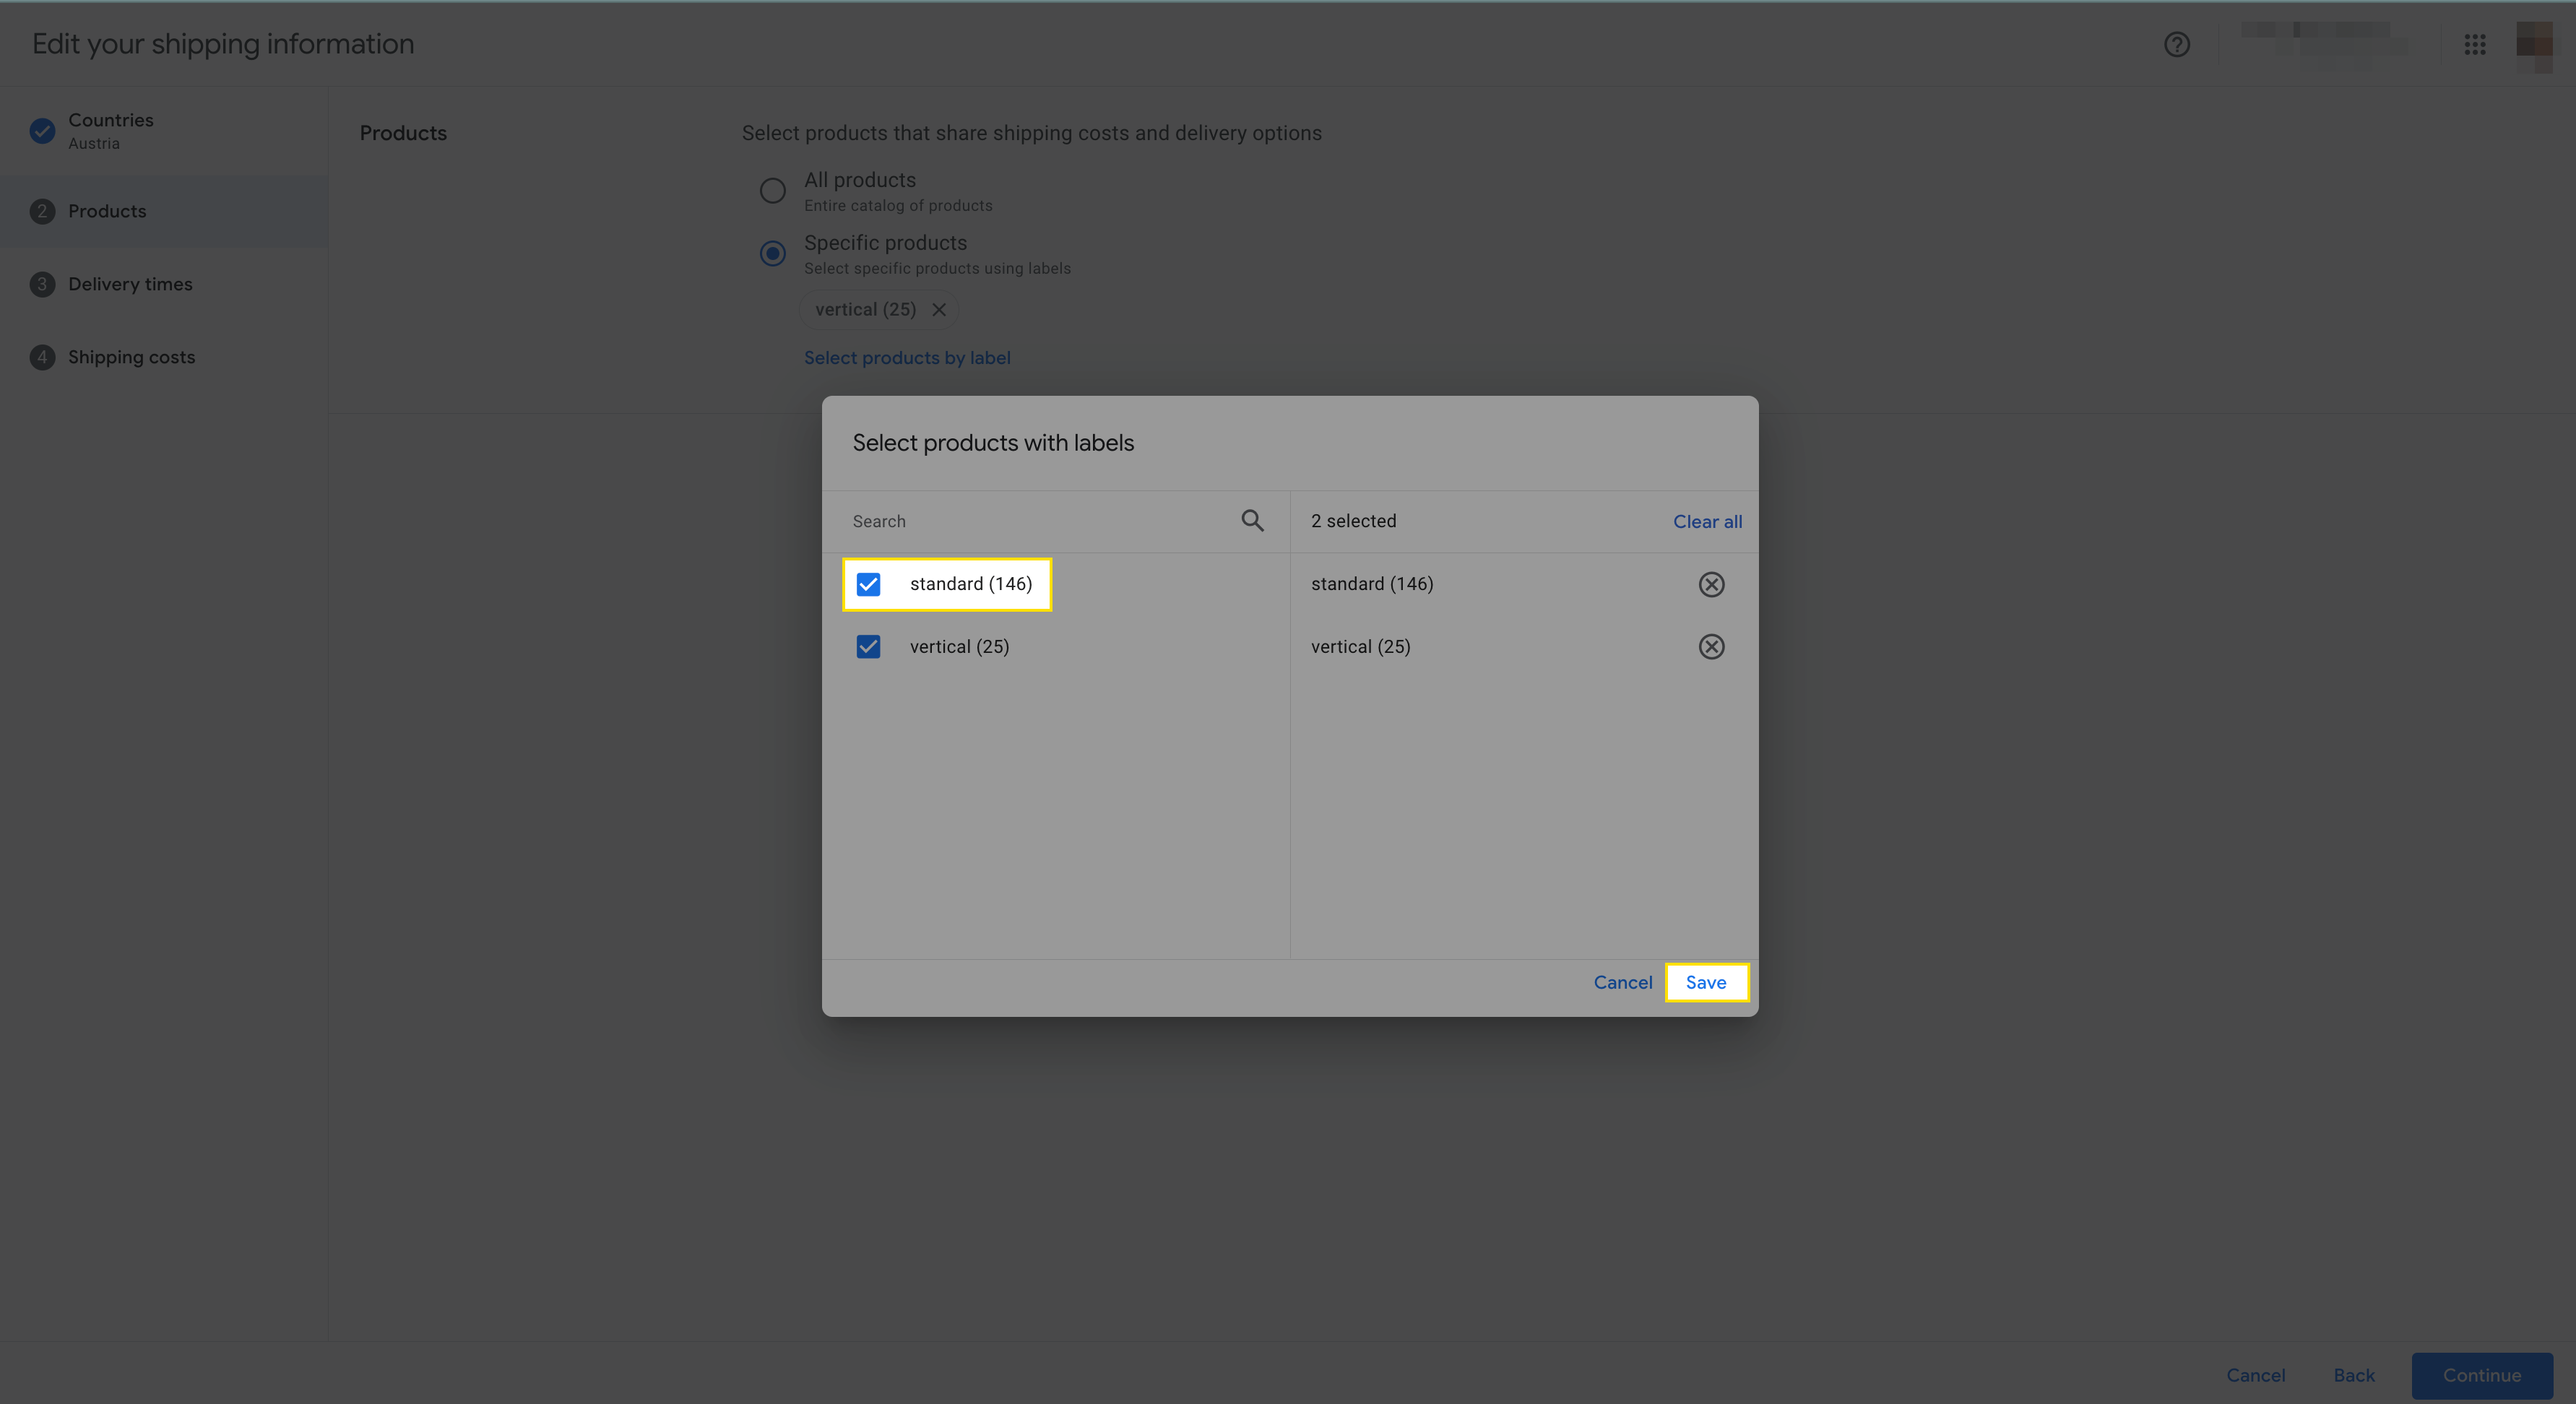
Task: Save the label selection
Action: tap(1706, 982)
